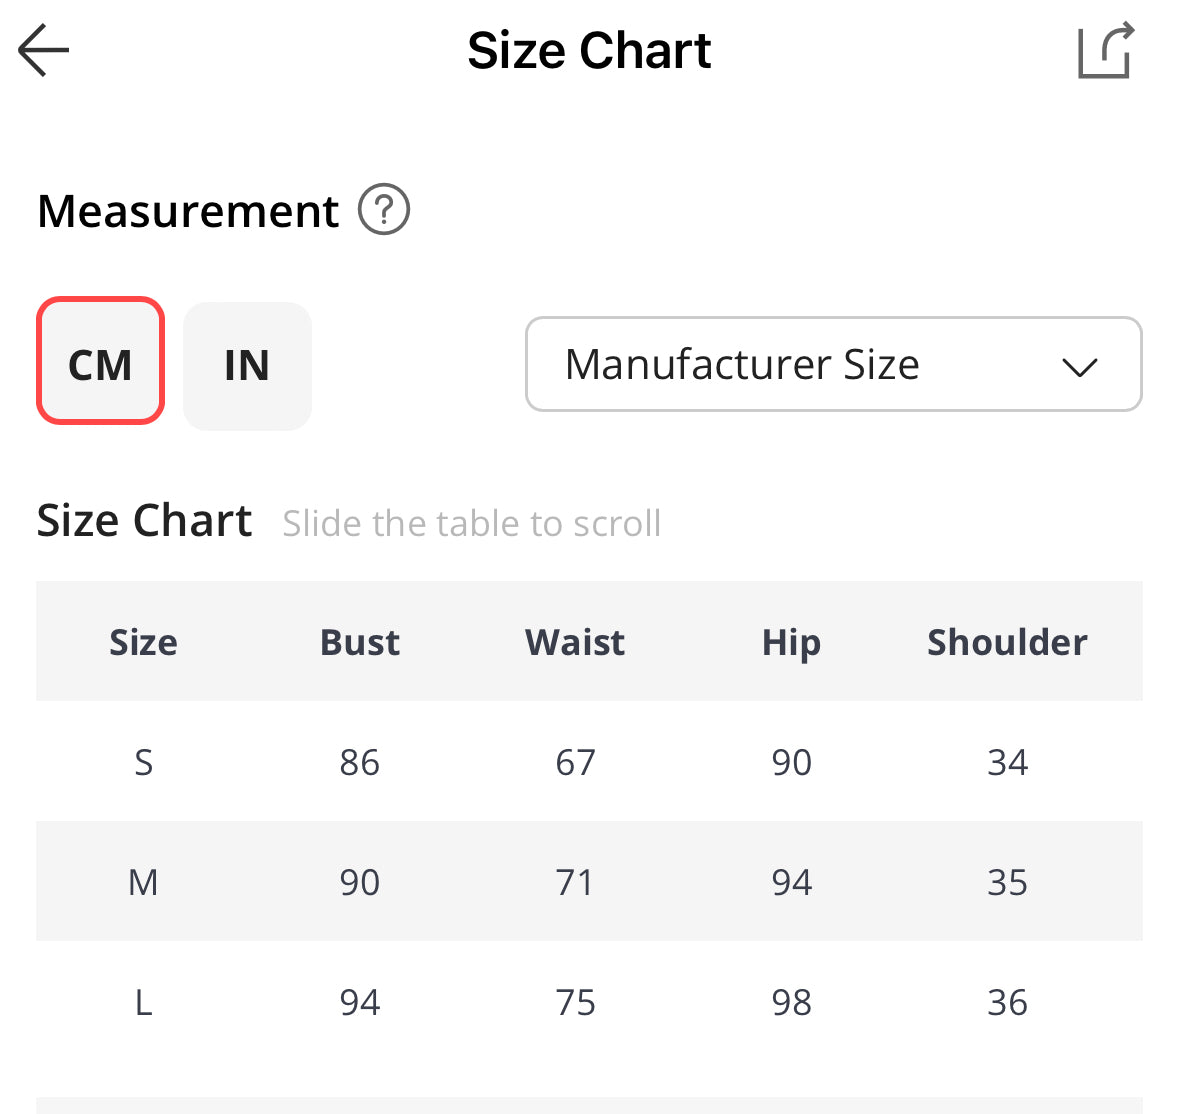Tap the 'Slide the table to scroll' hint
Viewport: 1179px width, 1114px height.
471,523
